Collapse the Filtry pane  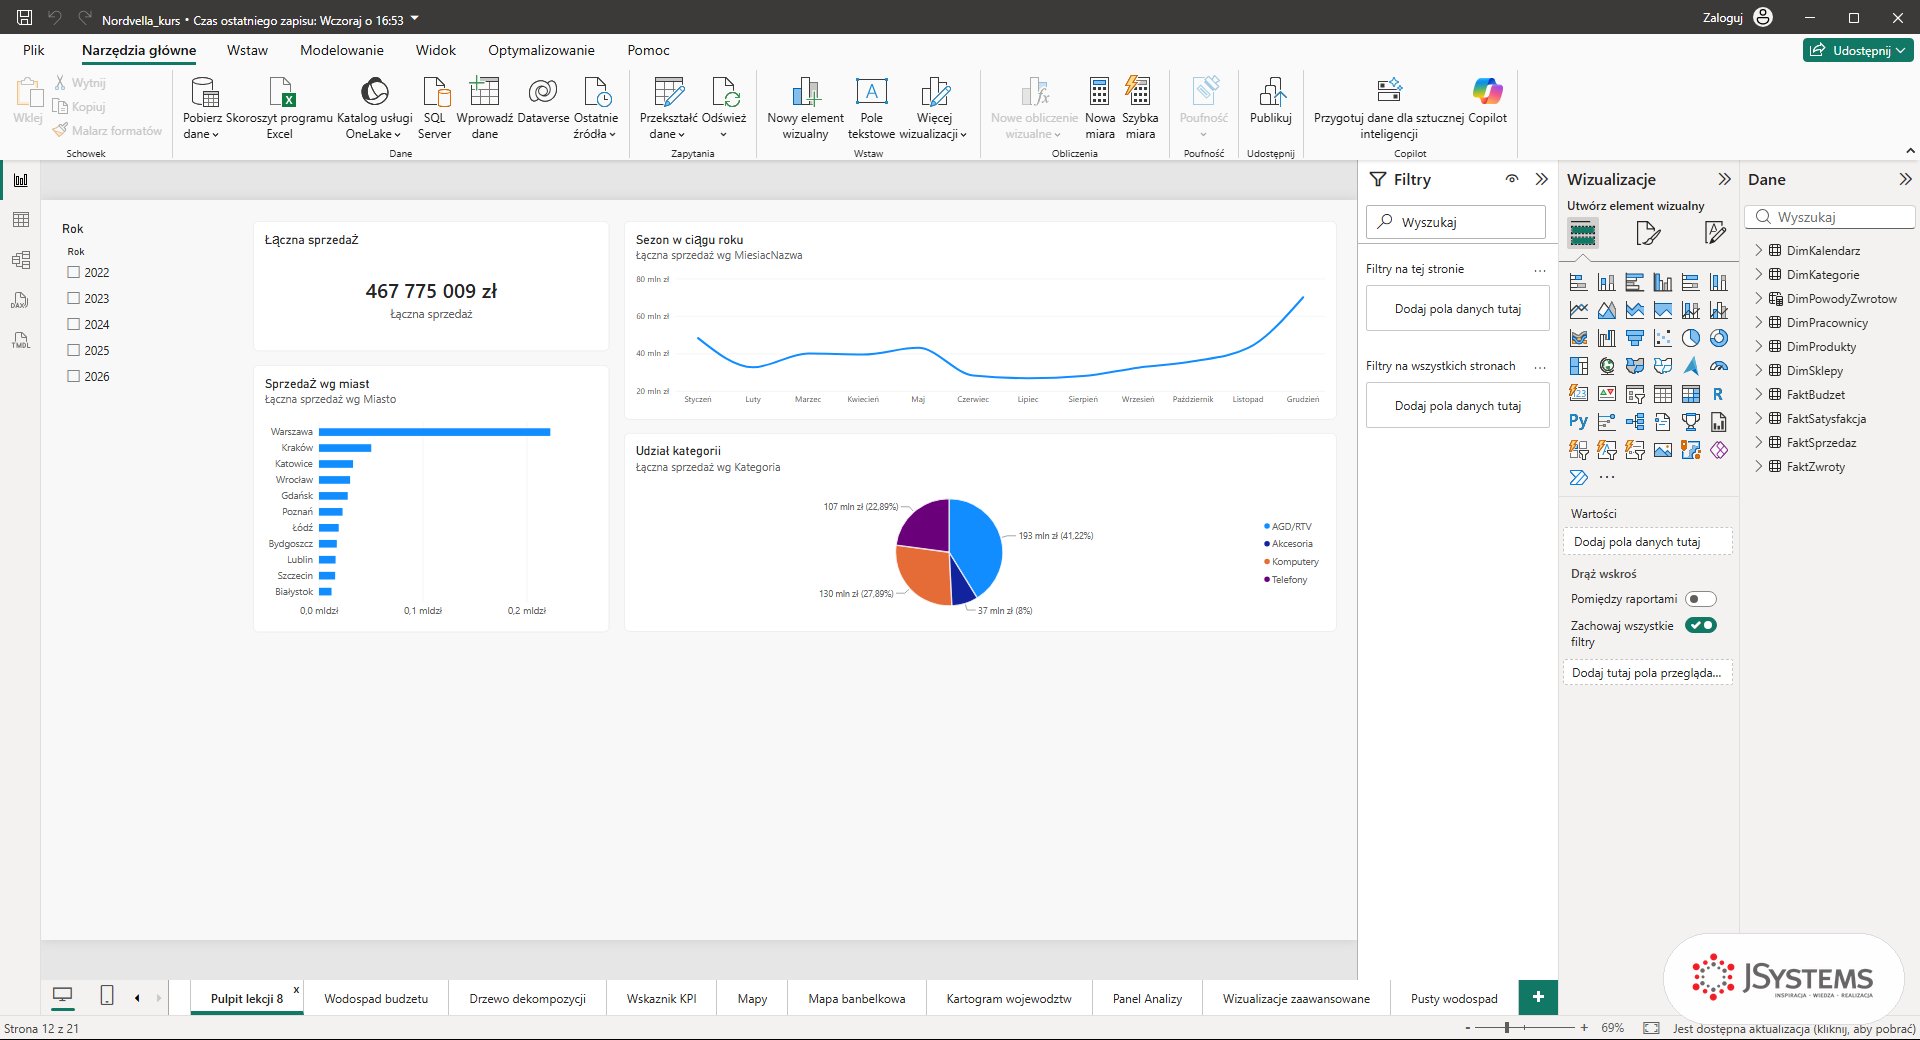point(1542,179)
